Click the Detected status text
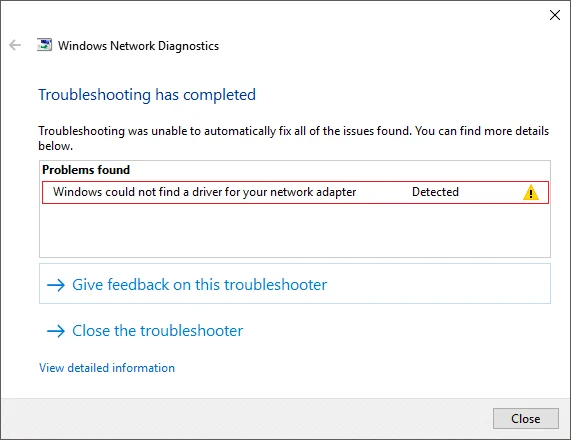This screenshot has height=440, width=571. 435,192
